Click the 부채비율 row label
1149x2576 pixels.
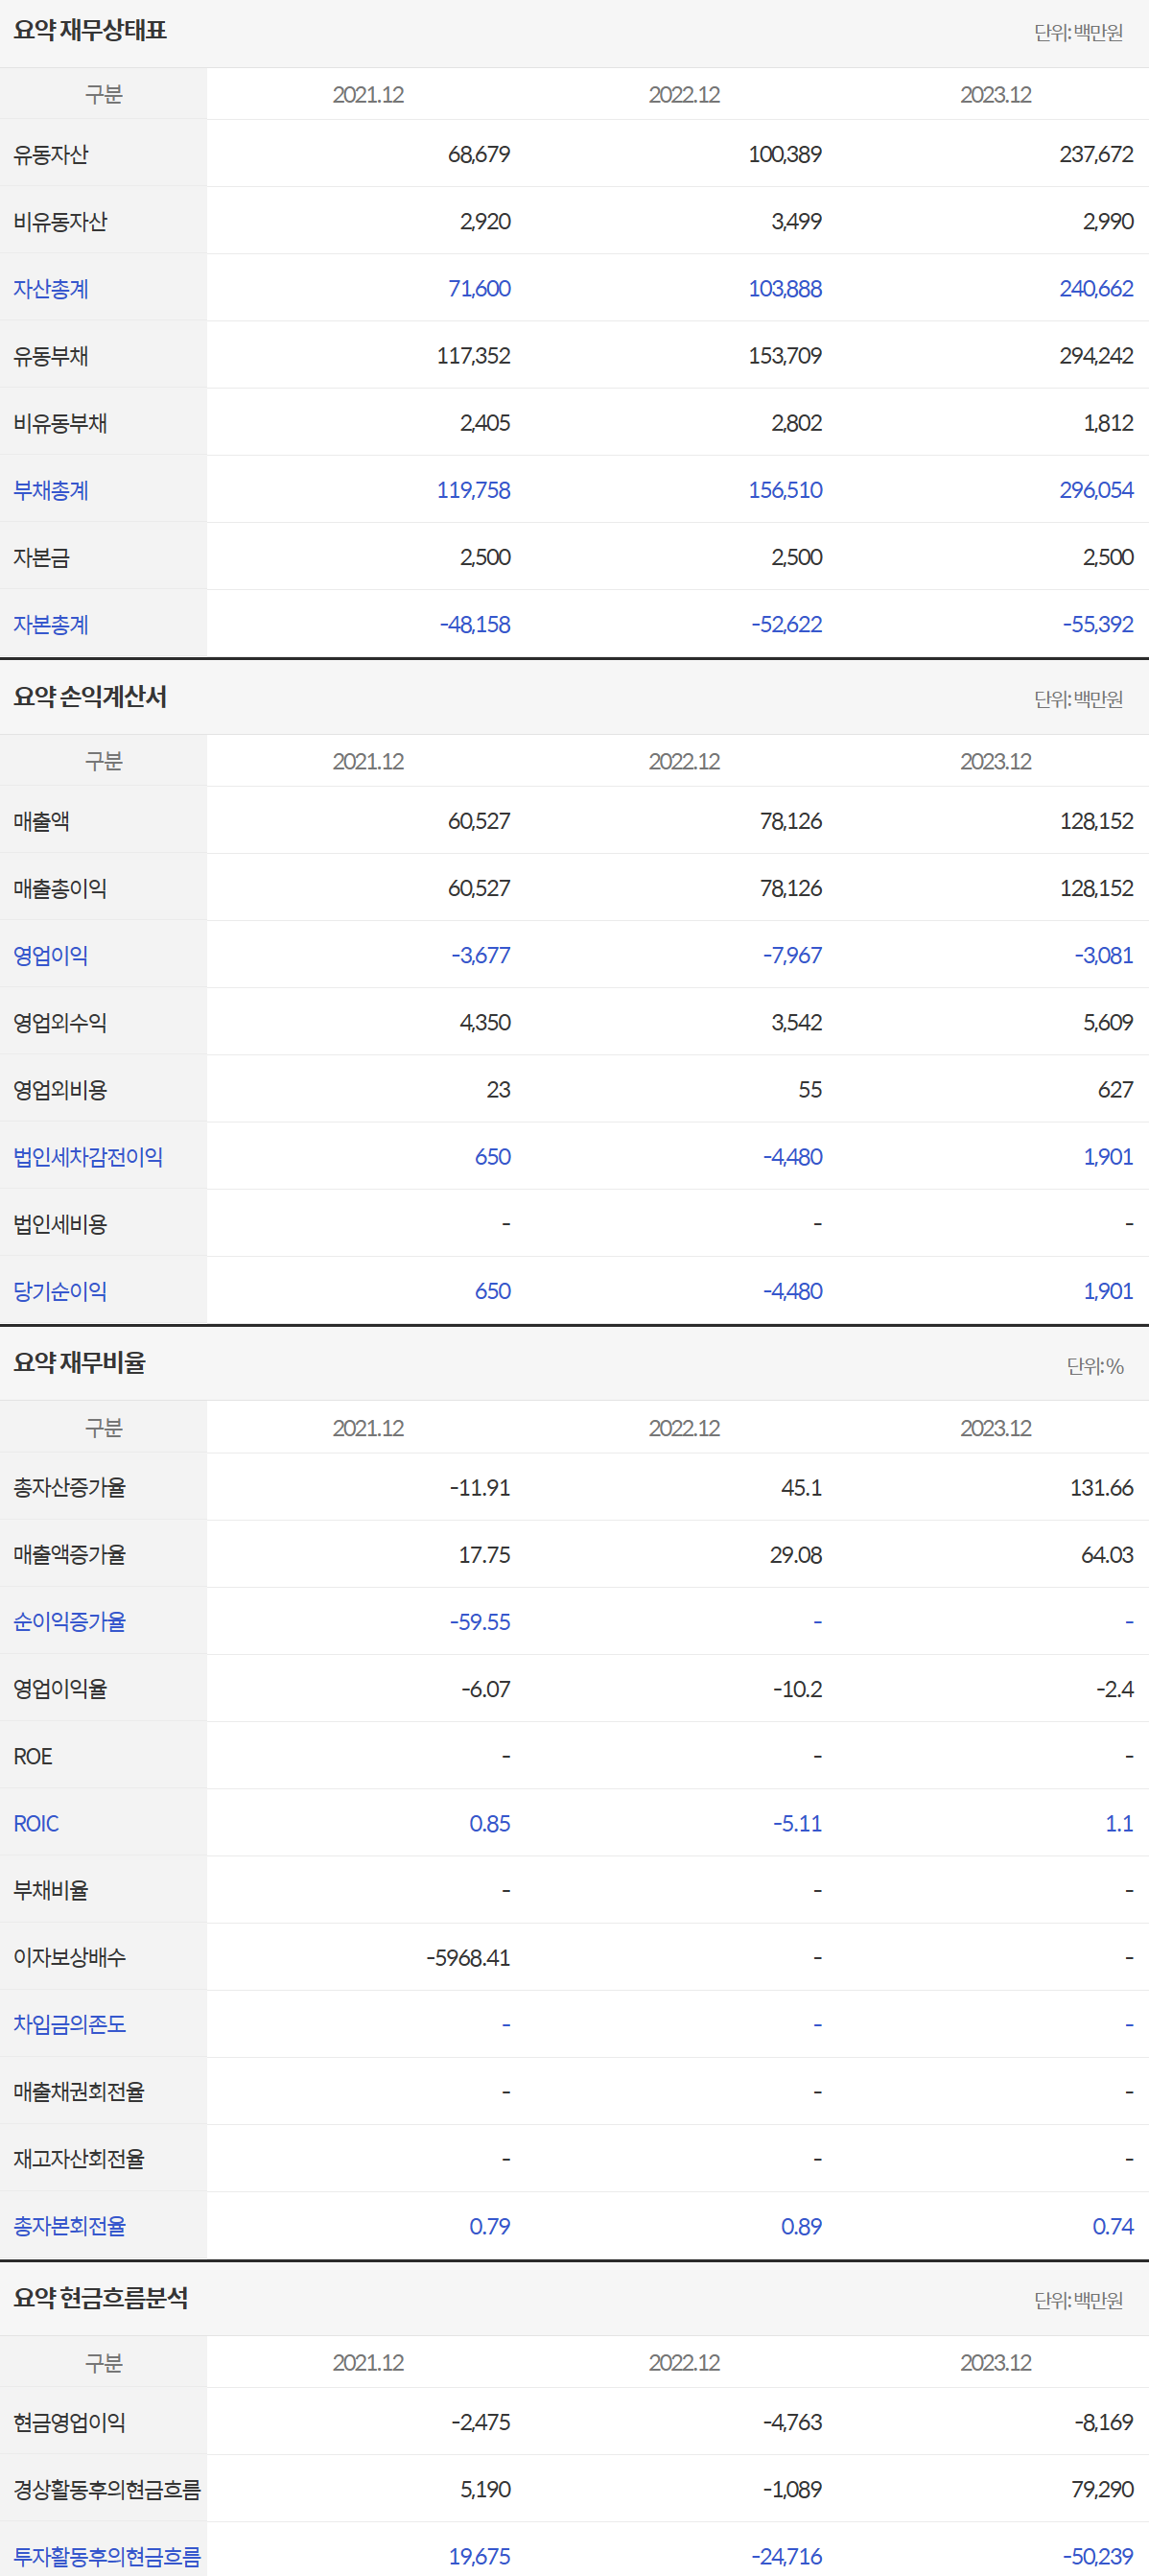click(x=51, y=1890)
